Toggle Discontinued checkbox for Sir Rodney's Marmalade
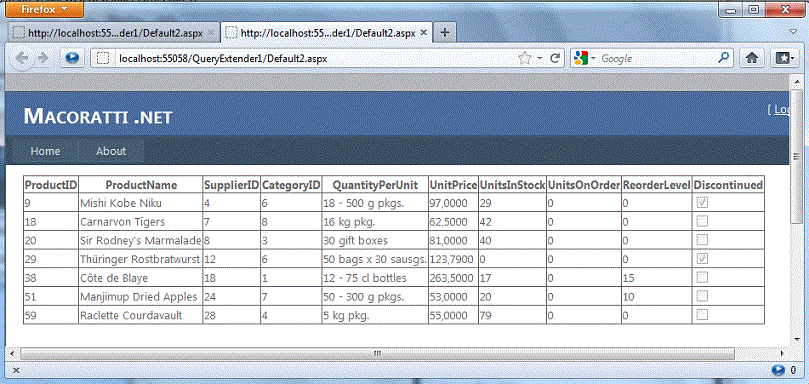 702,240
